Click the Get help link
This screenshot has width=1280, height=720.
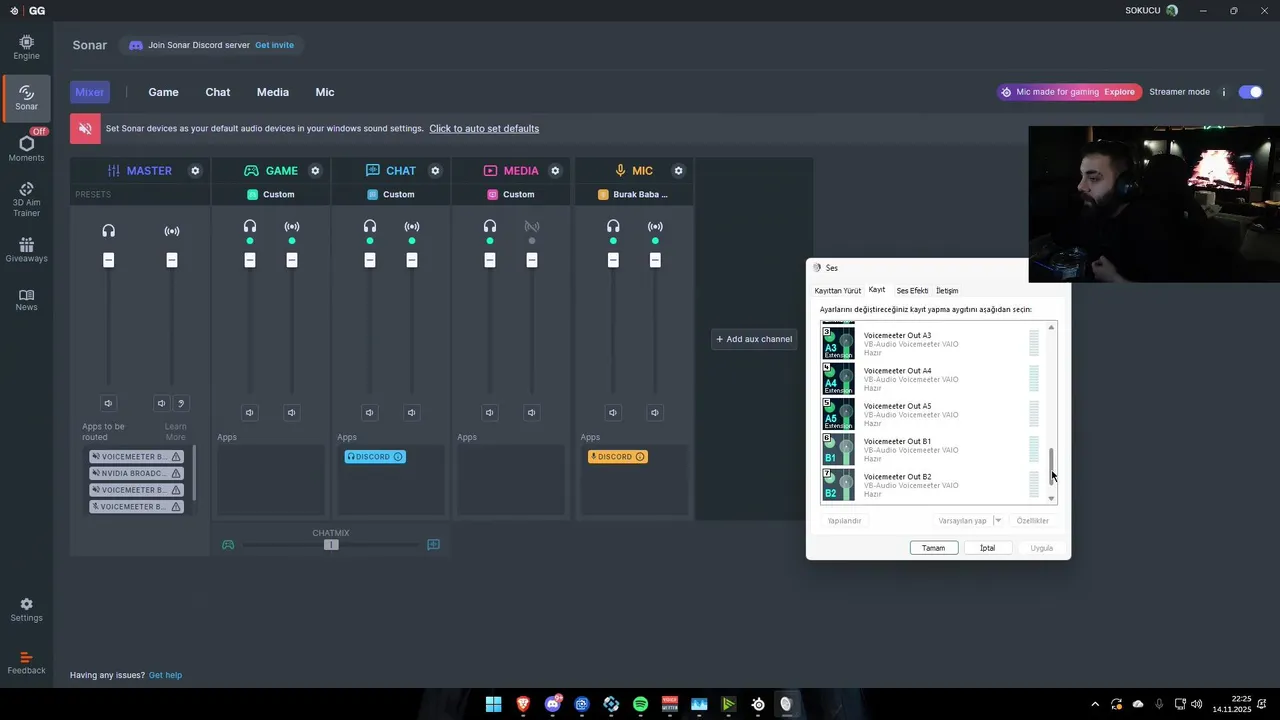click(x=165, y=676)
